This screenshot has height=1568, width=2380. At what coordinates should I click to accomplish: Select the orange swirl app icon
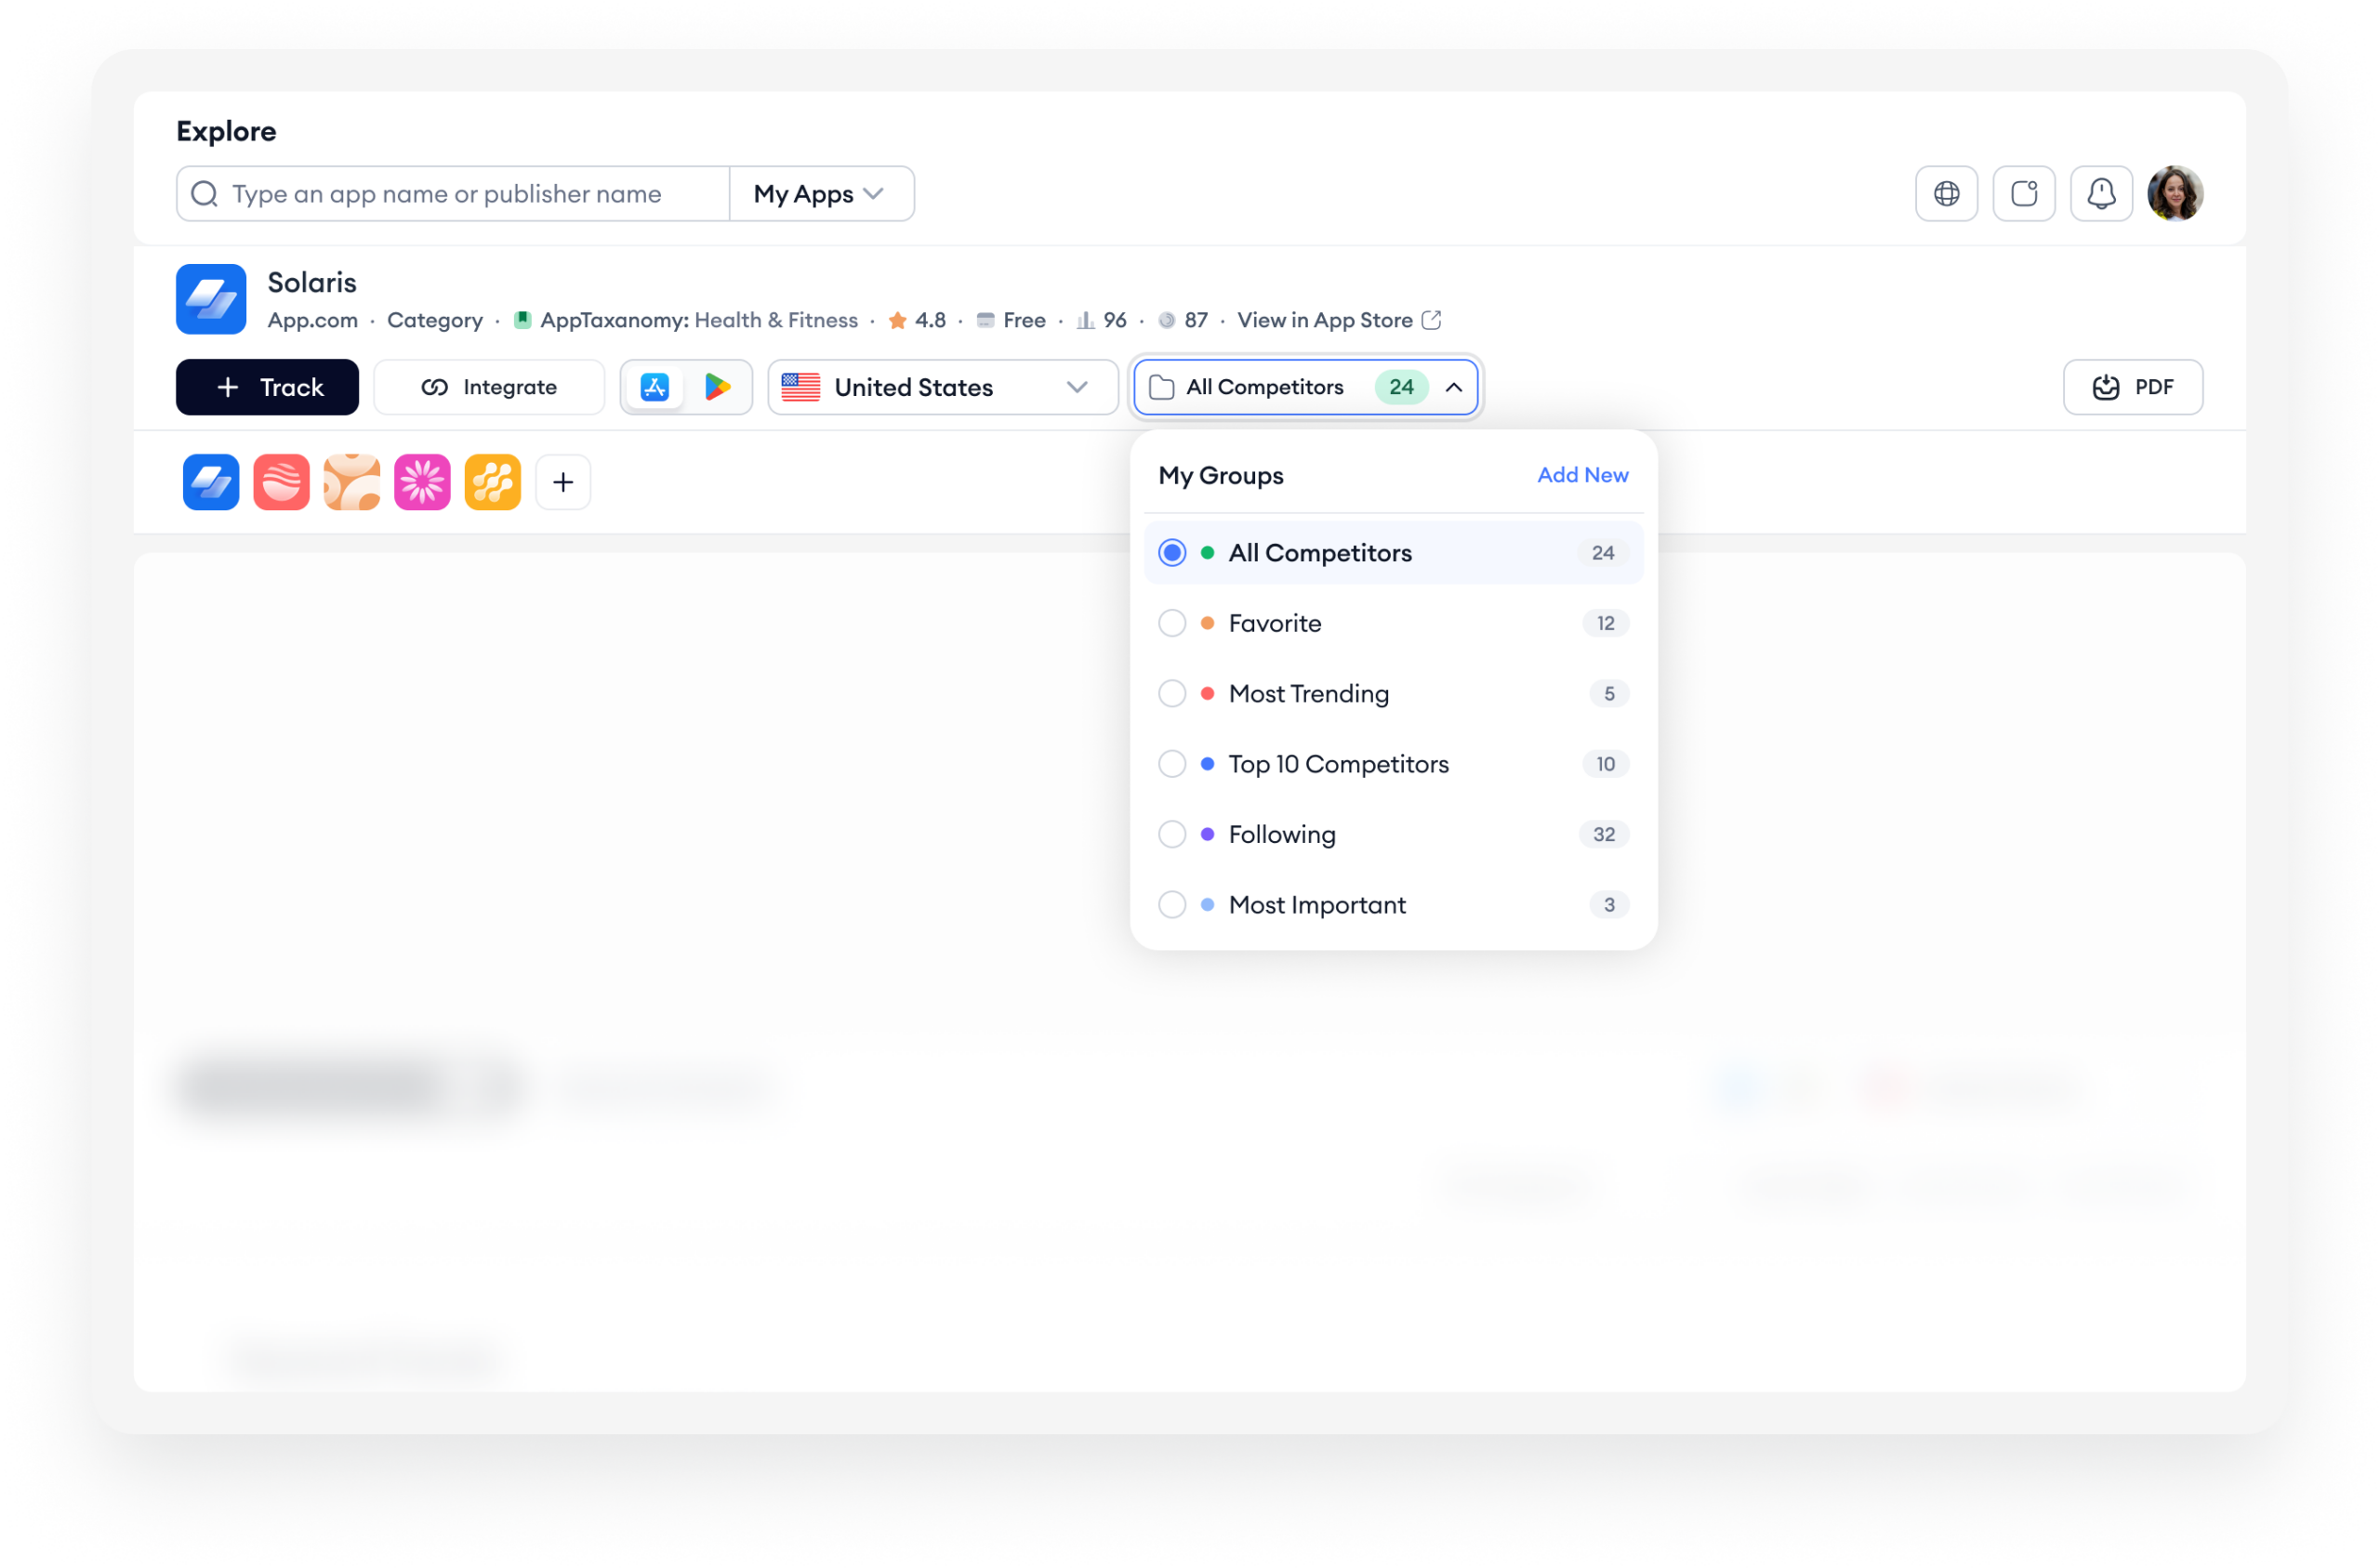point(352,482)
